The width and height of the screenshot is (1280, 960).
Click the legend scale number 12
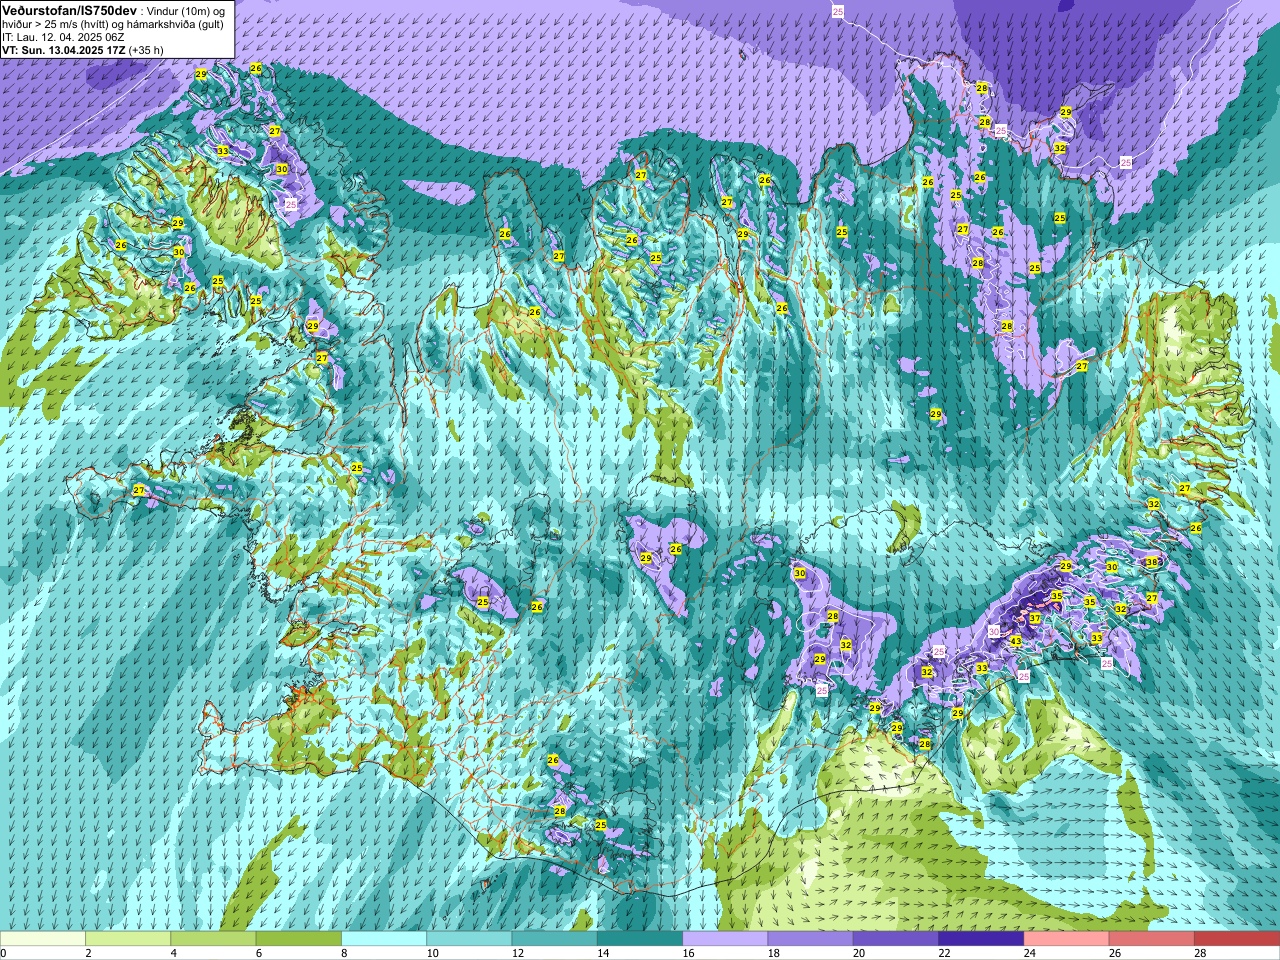517,953
